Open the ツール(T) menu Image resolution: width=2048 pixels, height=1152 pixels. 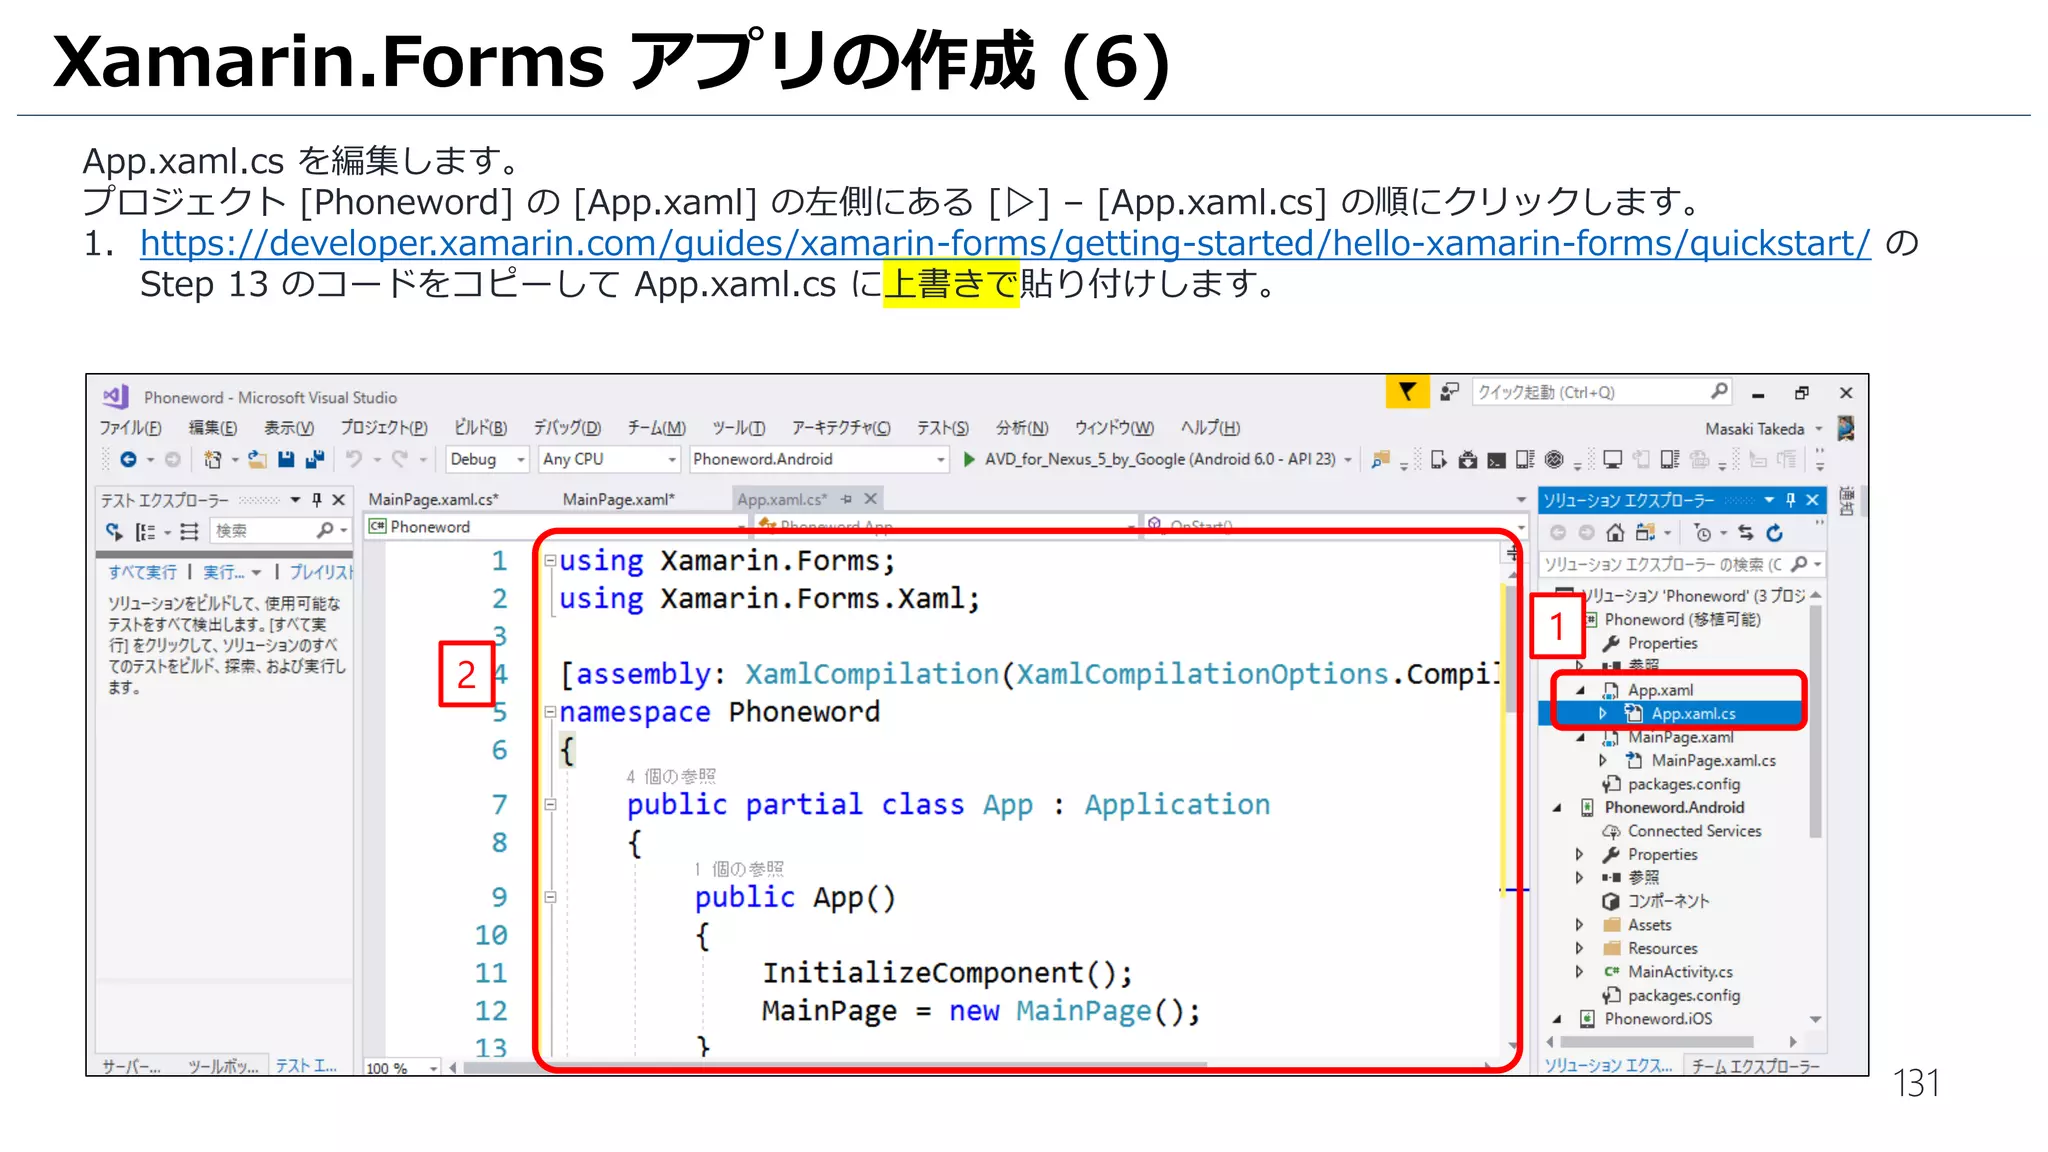(739, 428)
